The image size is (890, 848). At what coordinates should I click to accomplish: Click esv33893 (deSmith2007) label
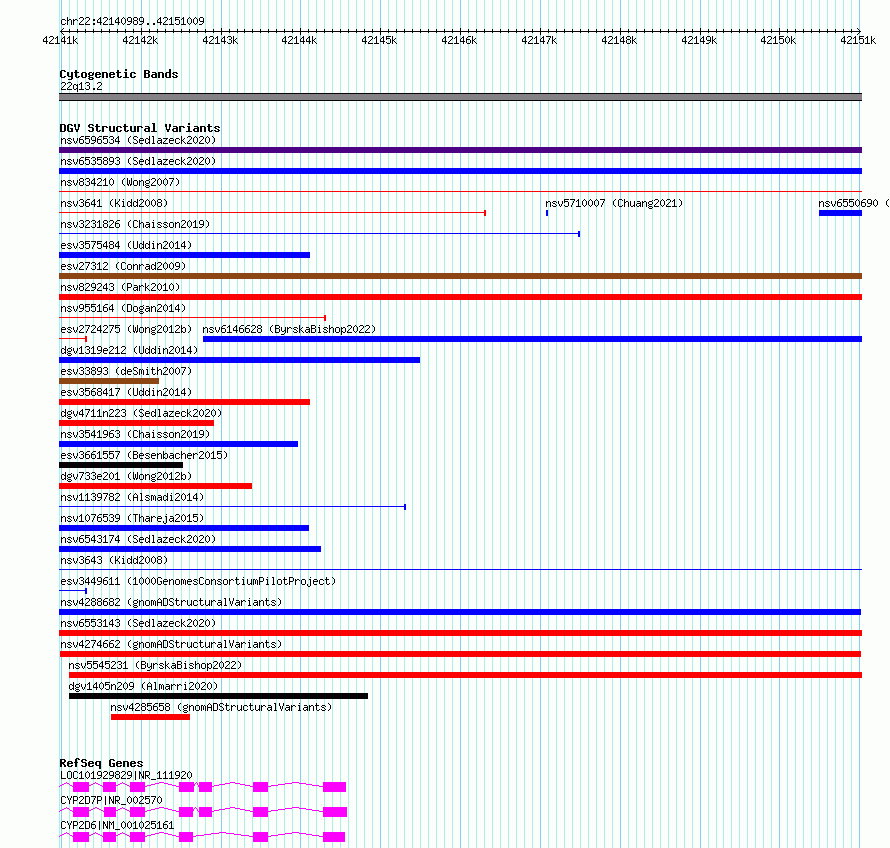click(x=126, y=371)
